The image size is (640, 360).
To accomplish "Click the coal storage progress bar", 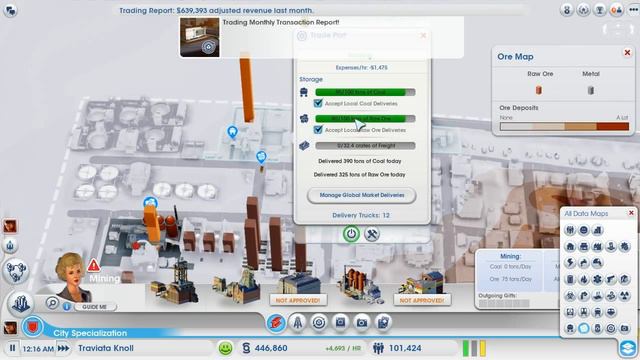I will coord(365,92).
